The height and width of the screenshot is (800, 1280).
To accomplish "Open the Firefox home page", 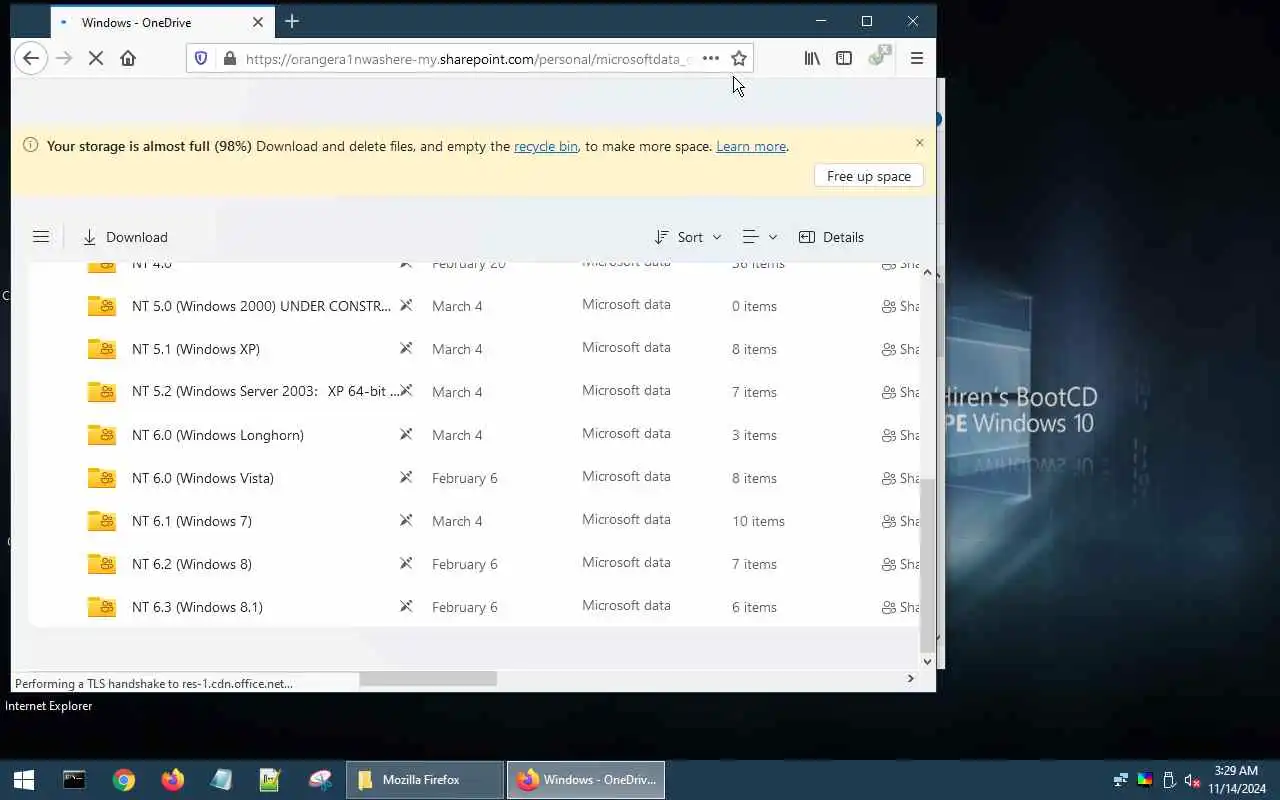I will coord(128,58).
